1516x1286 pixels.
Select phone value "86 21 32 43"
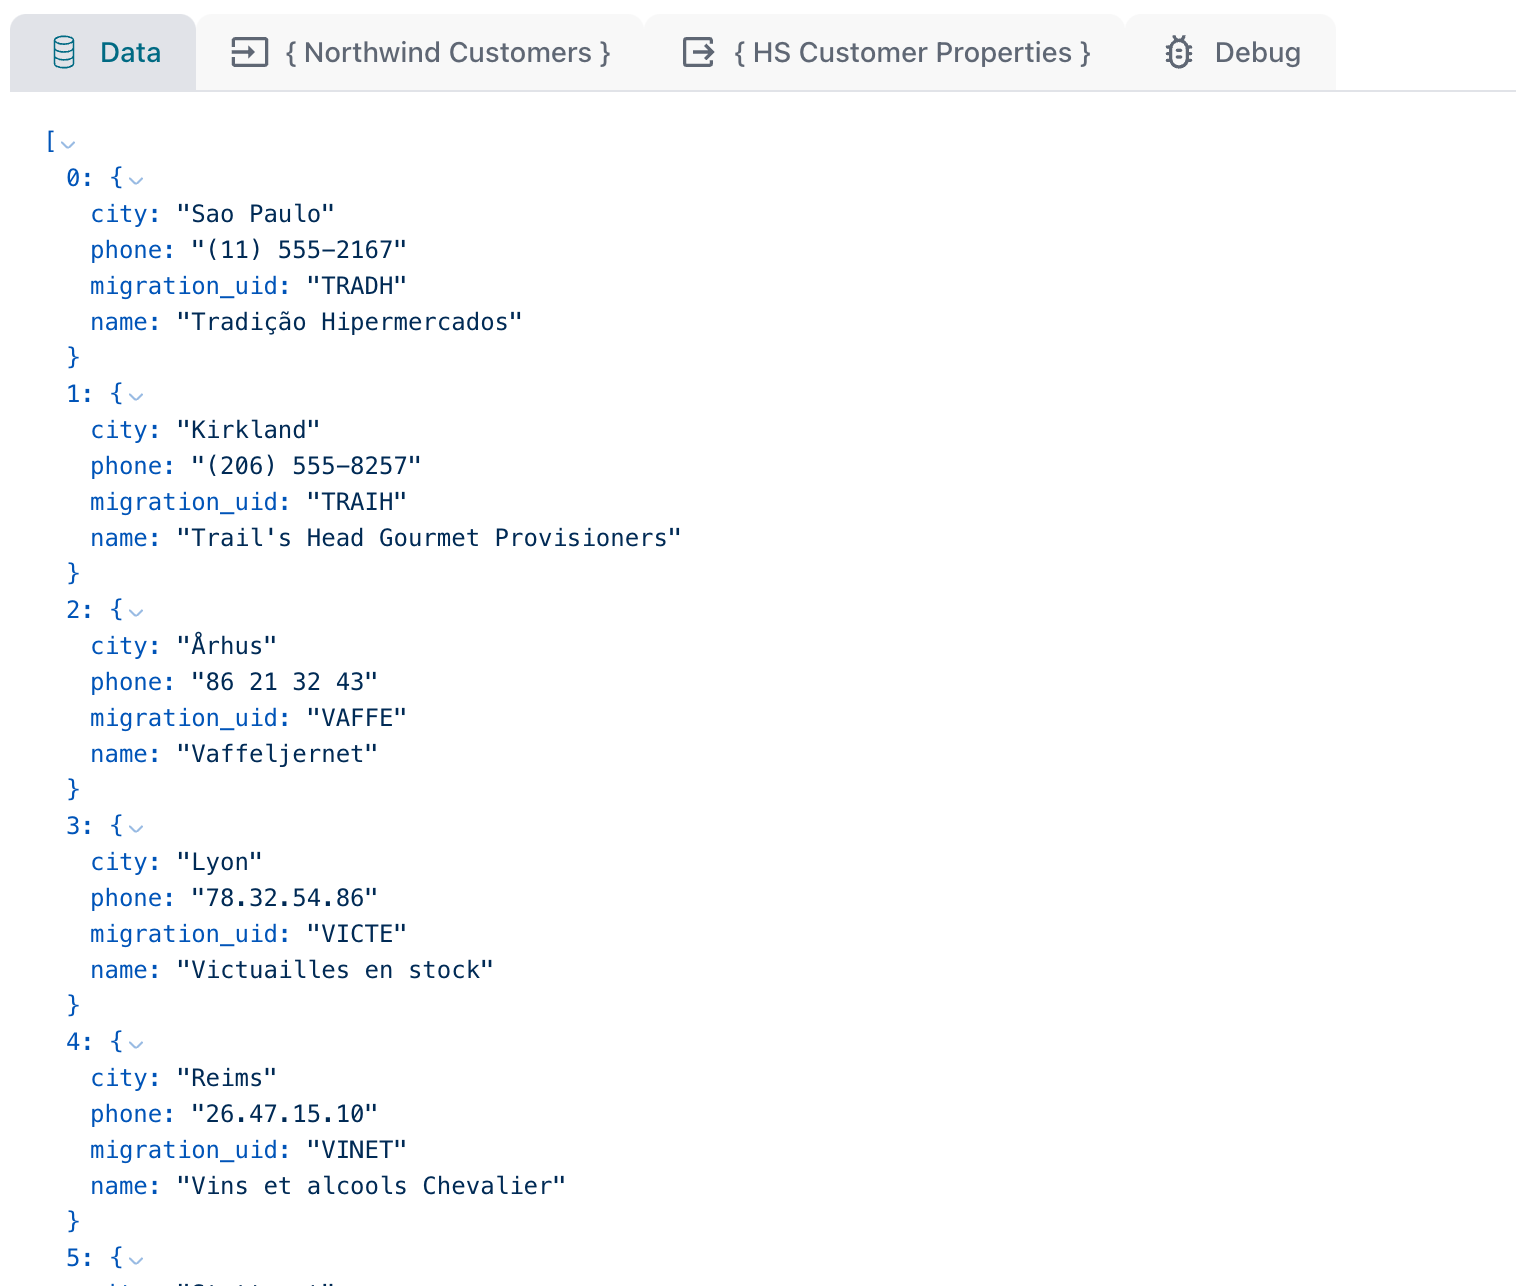(x=285, y=682)
